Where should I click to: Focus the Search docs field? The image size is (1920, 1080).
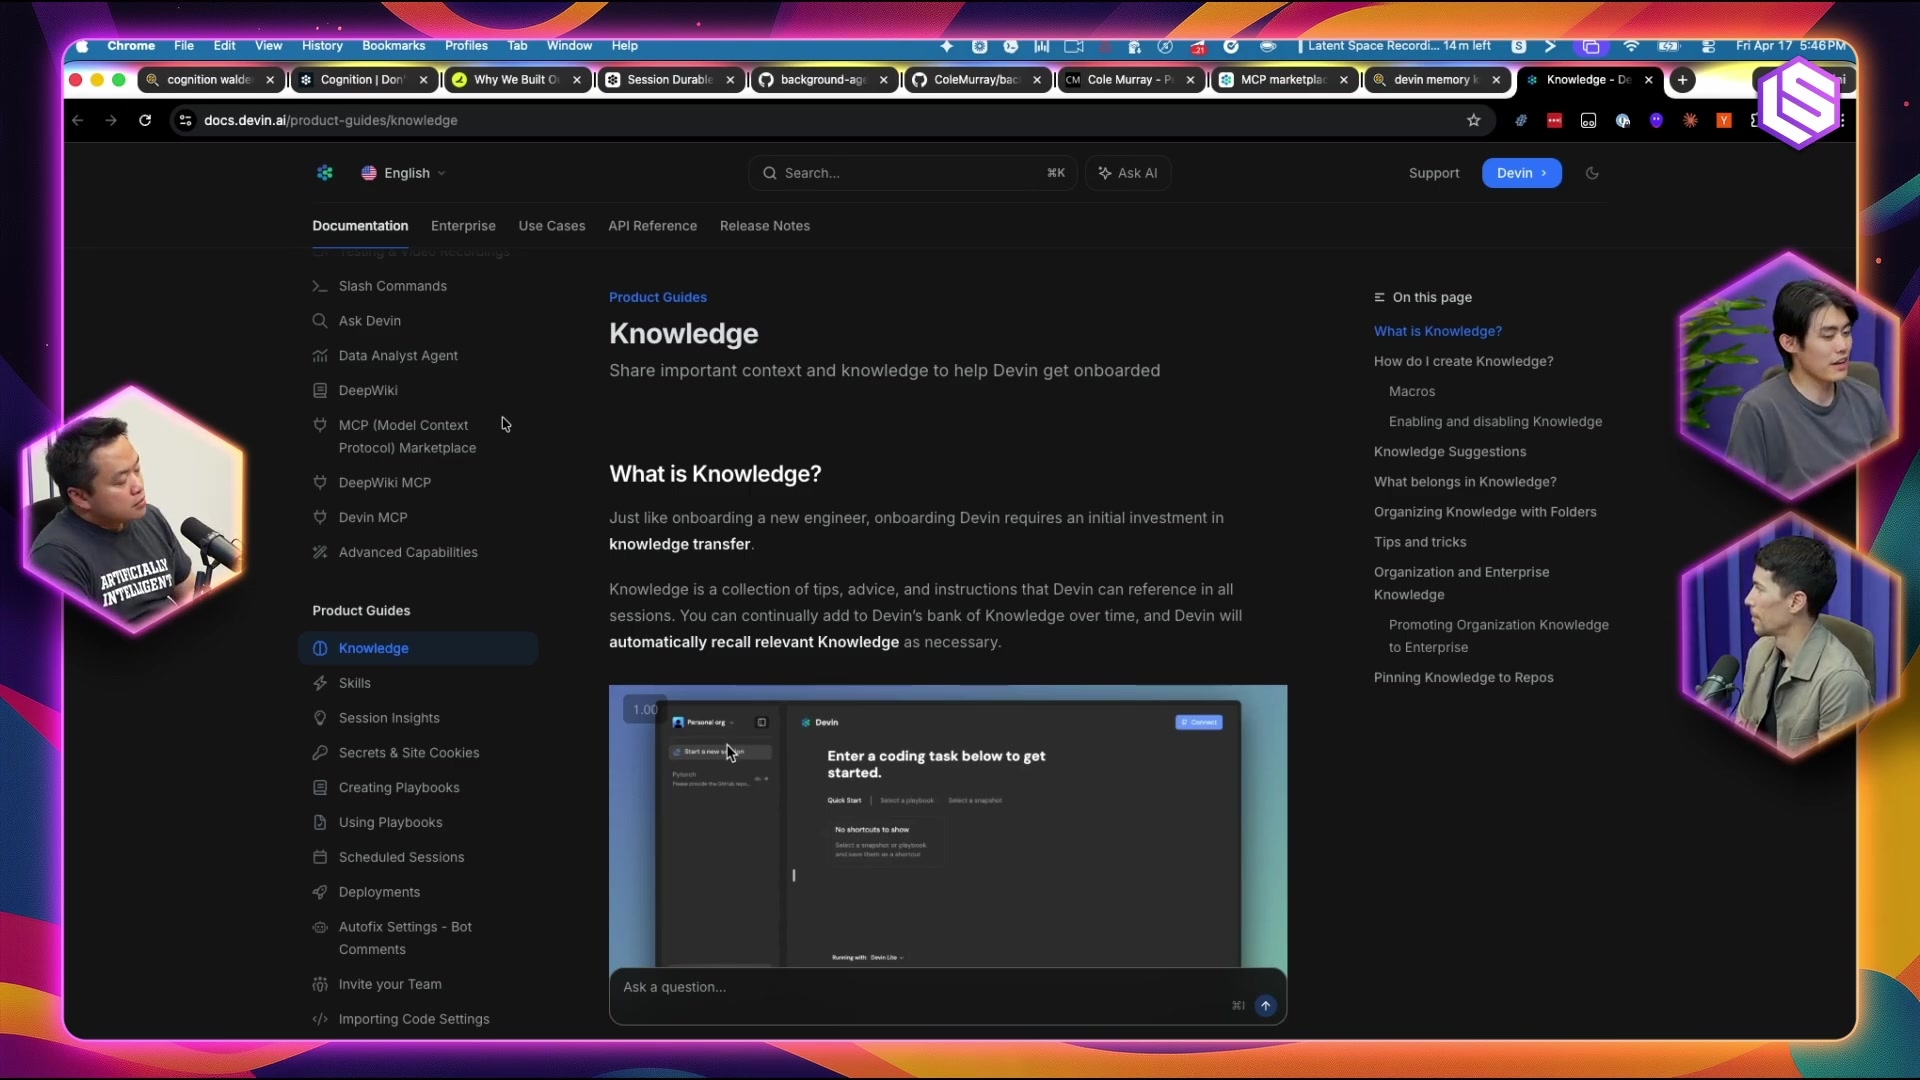click(912, 173)
